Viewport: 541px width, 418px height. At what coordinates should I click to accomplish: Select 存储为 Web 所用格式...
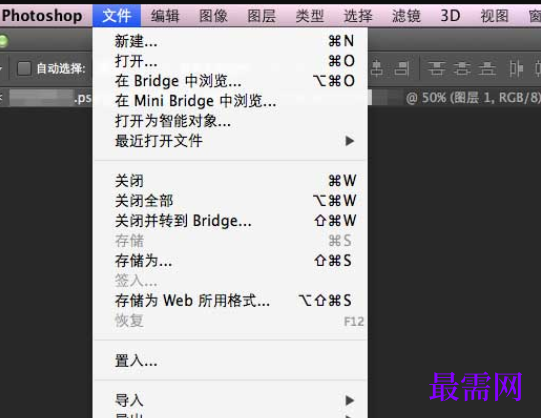[230, 300]
